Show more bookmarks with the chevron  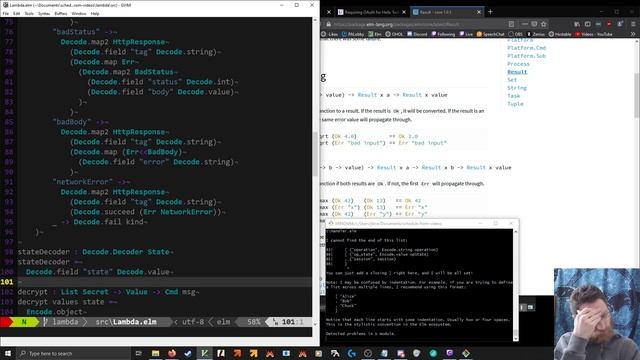[x=633, y=34]
